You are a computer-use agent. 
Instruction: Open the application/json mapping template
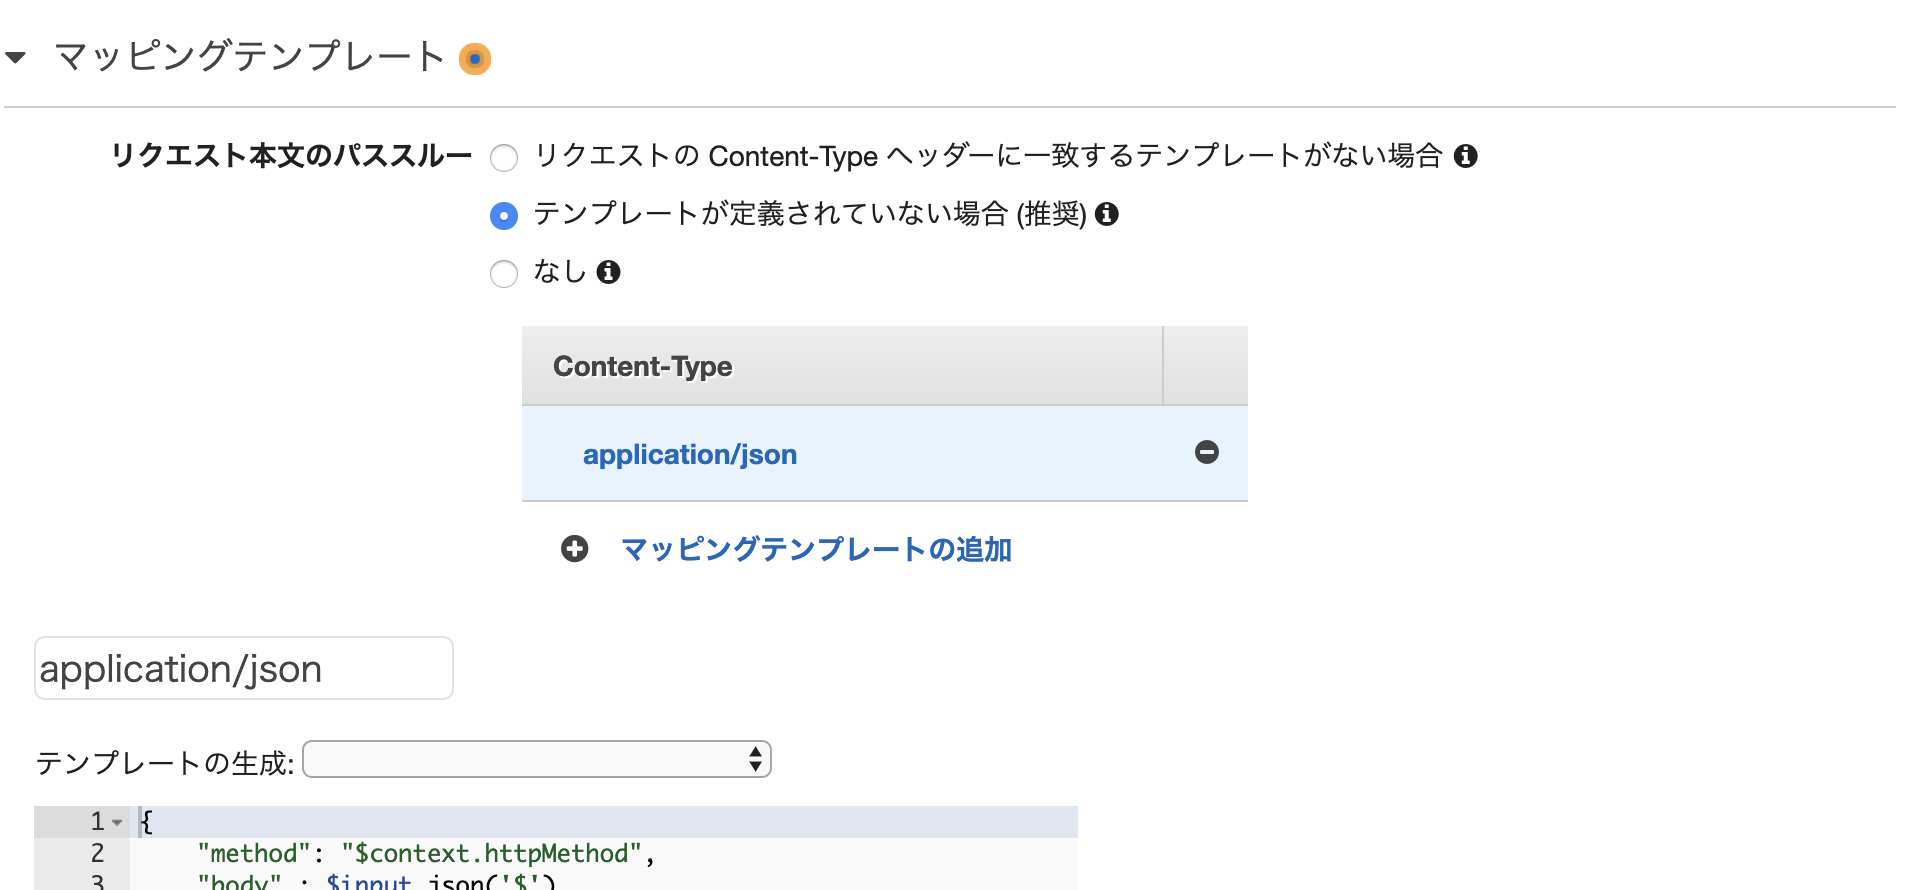click(x=690, y=455)
